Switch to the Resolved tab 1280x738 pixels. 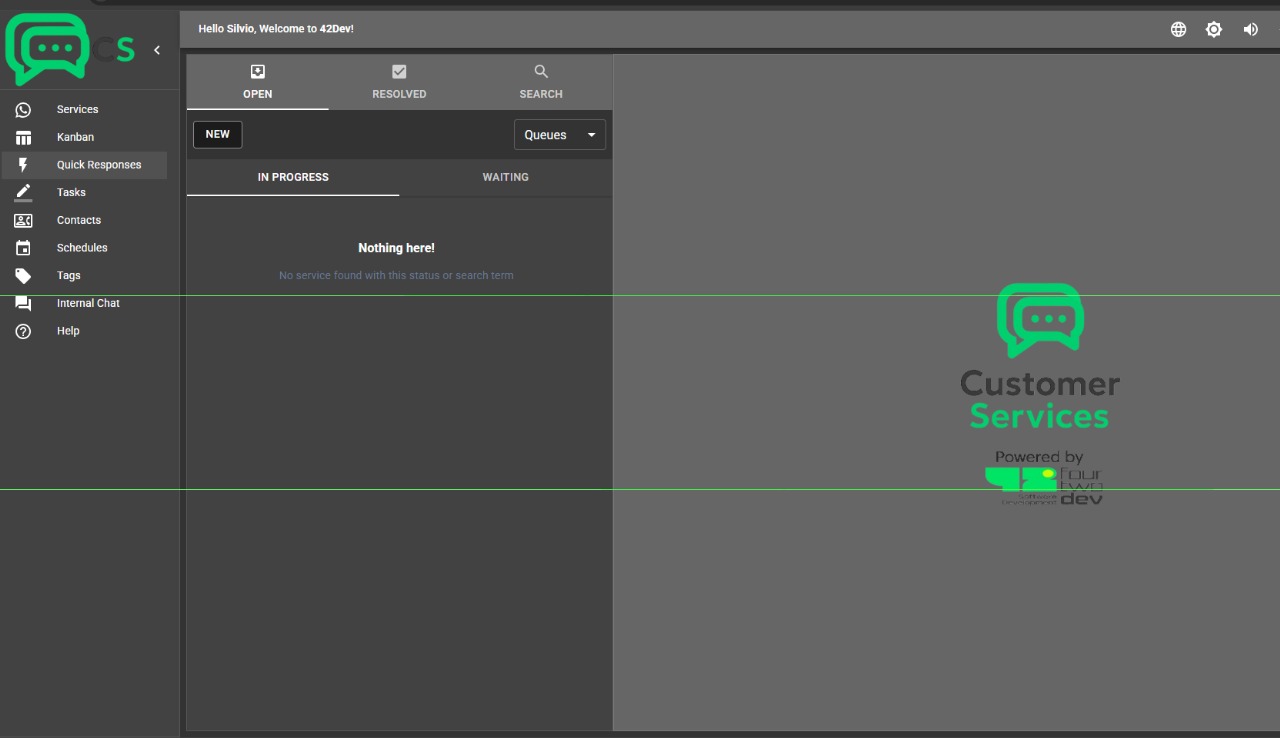(399, 82)
